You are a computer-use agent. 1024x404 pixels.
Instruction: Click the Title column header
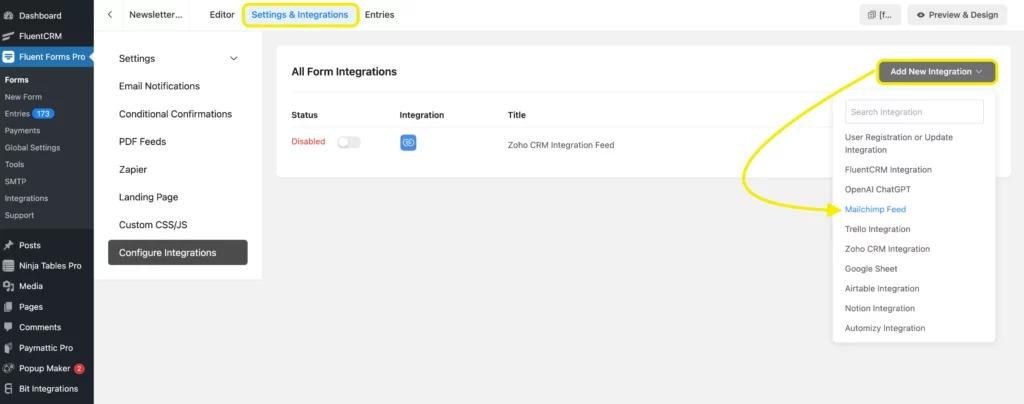point(517,115)
